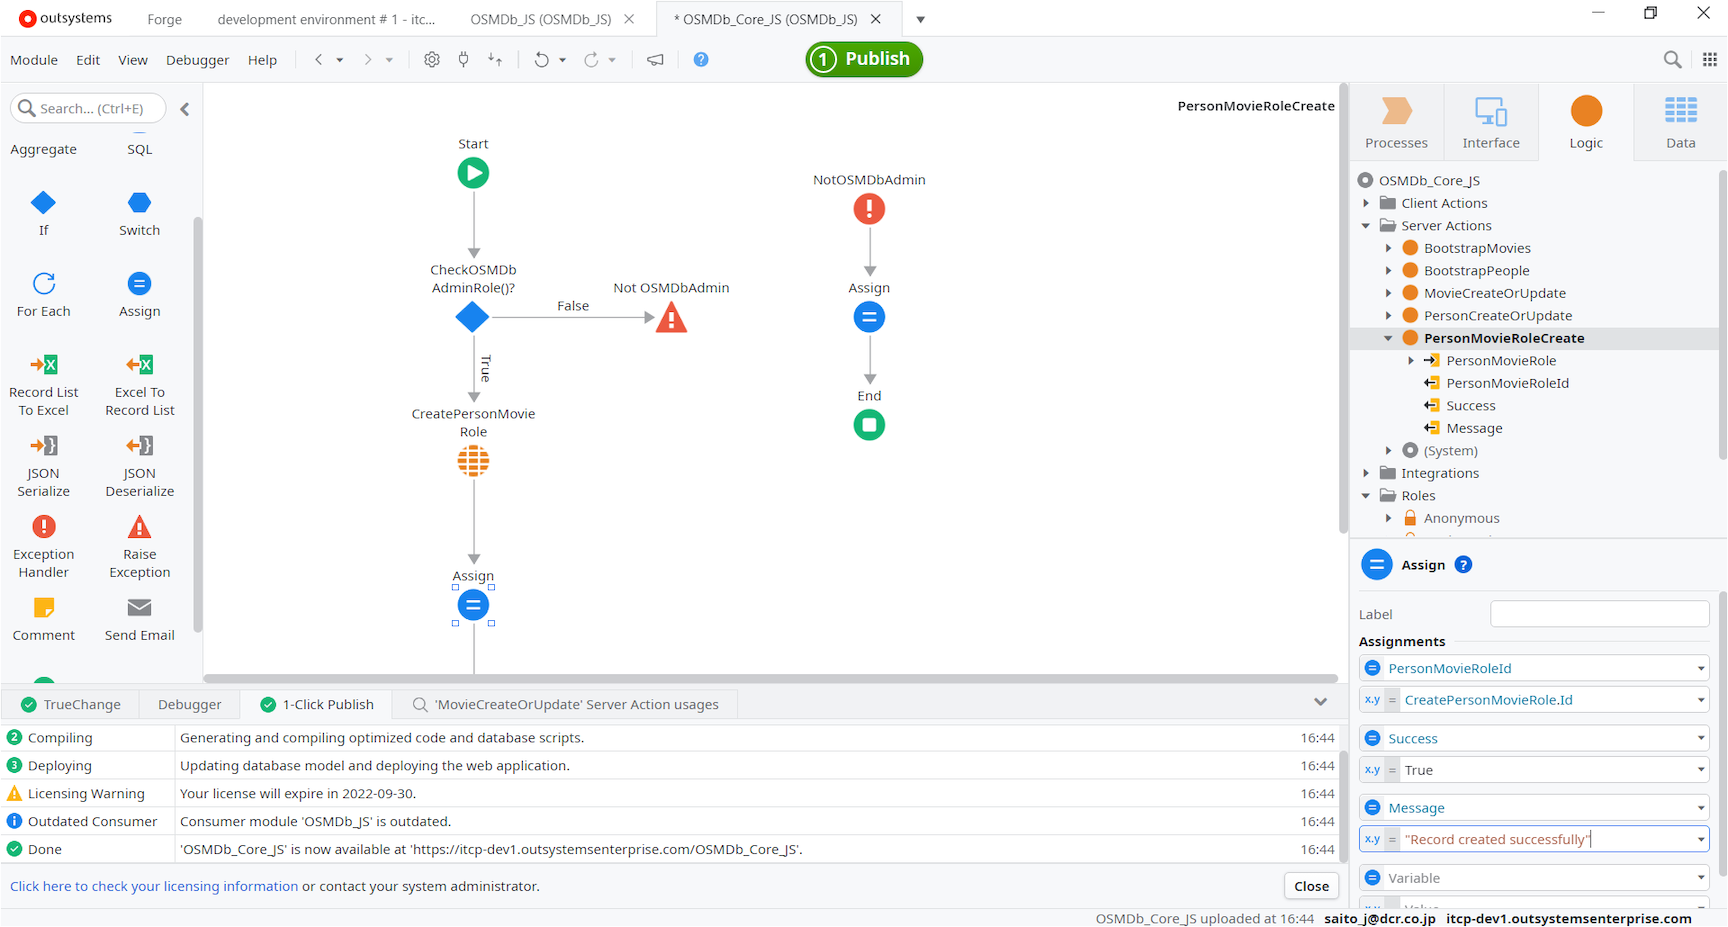Open the Module menu
1728x927 pixels.
click(34, 60)
